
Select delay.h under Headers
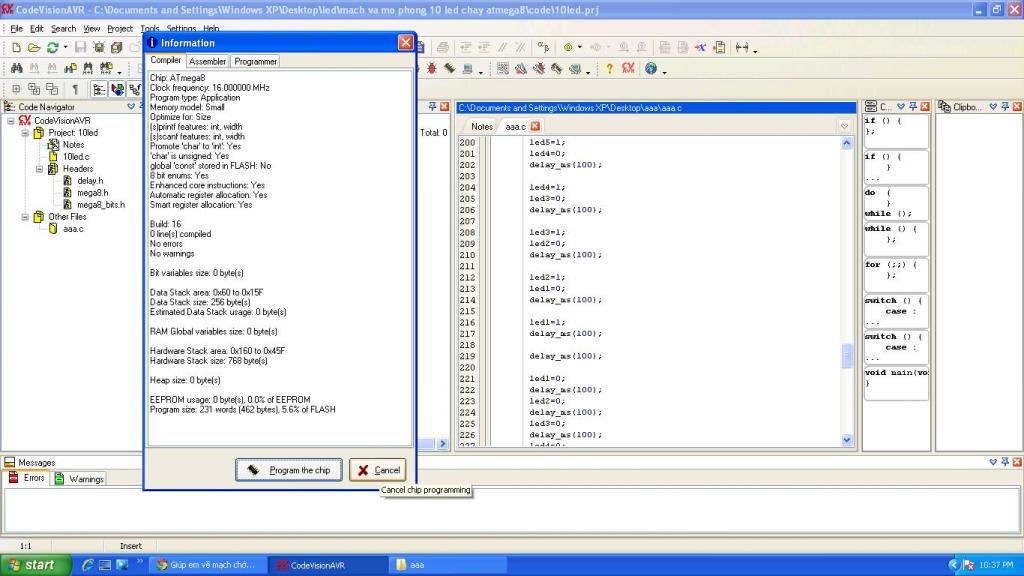[x=89, y=181]
